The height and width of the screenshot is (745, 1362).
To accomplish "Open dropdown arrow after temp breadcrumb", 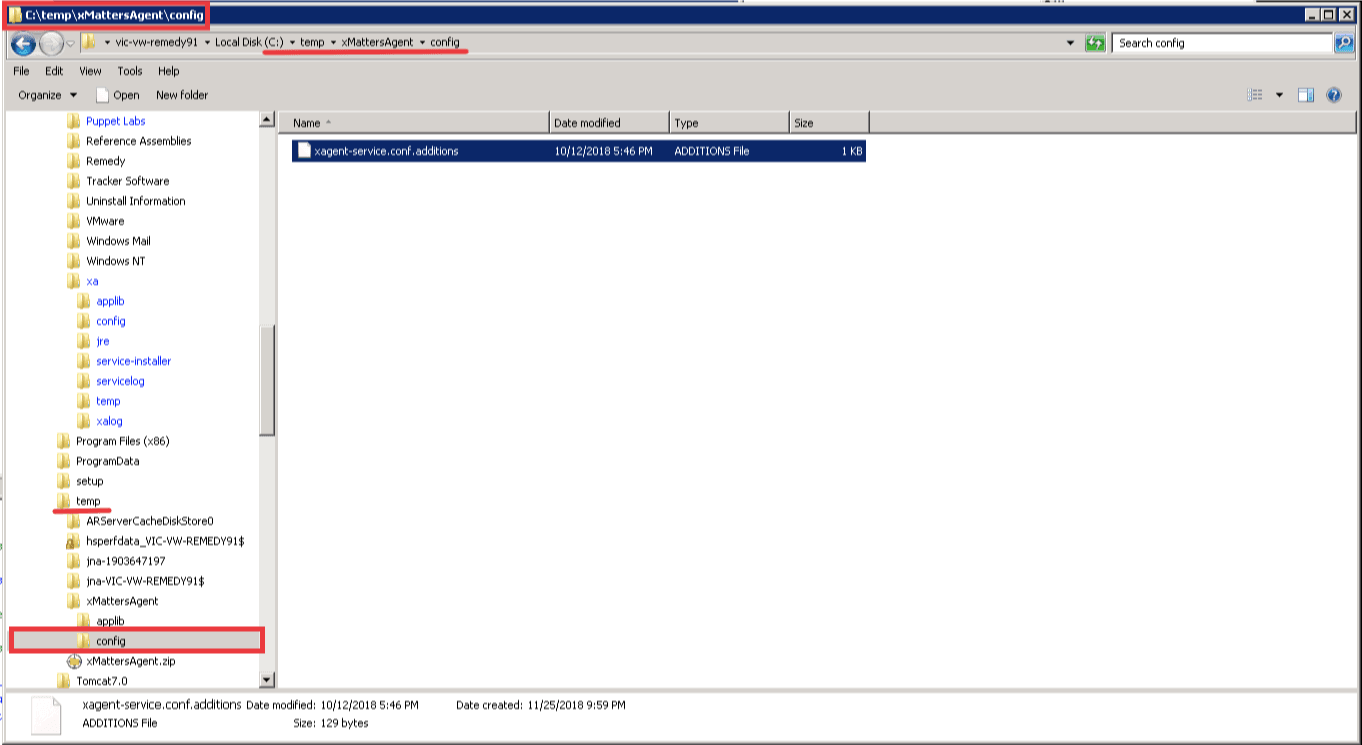I will [x=333, y=43].
